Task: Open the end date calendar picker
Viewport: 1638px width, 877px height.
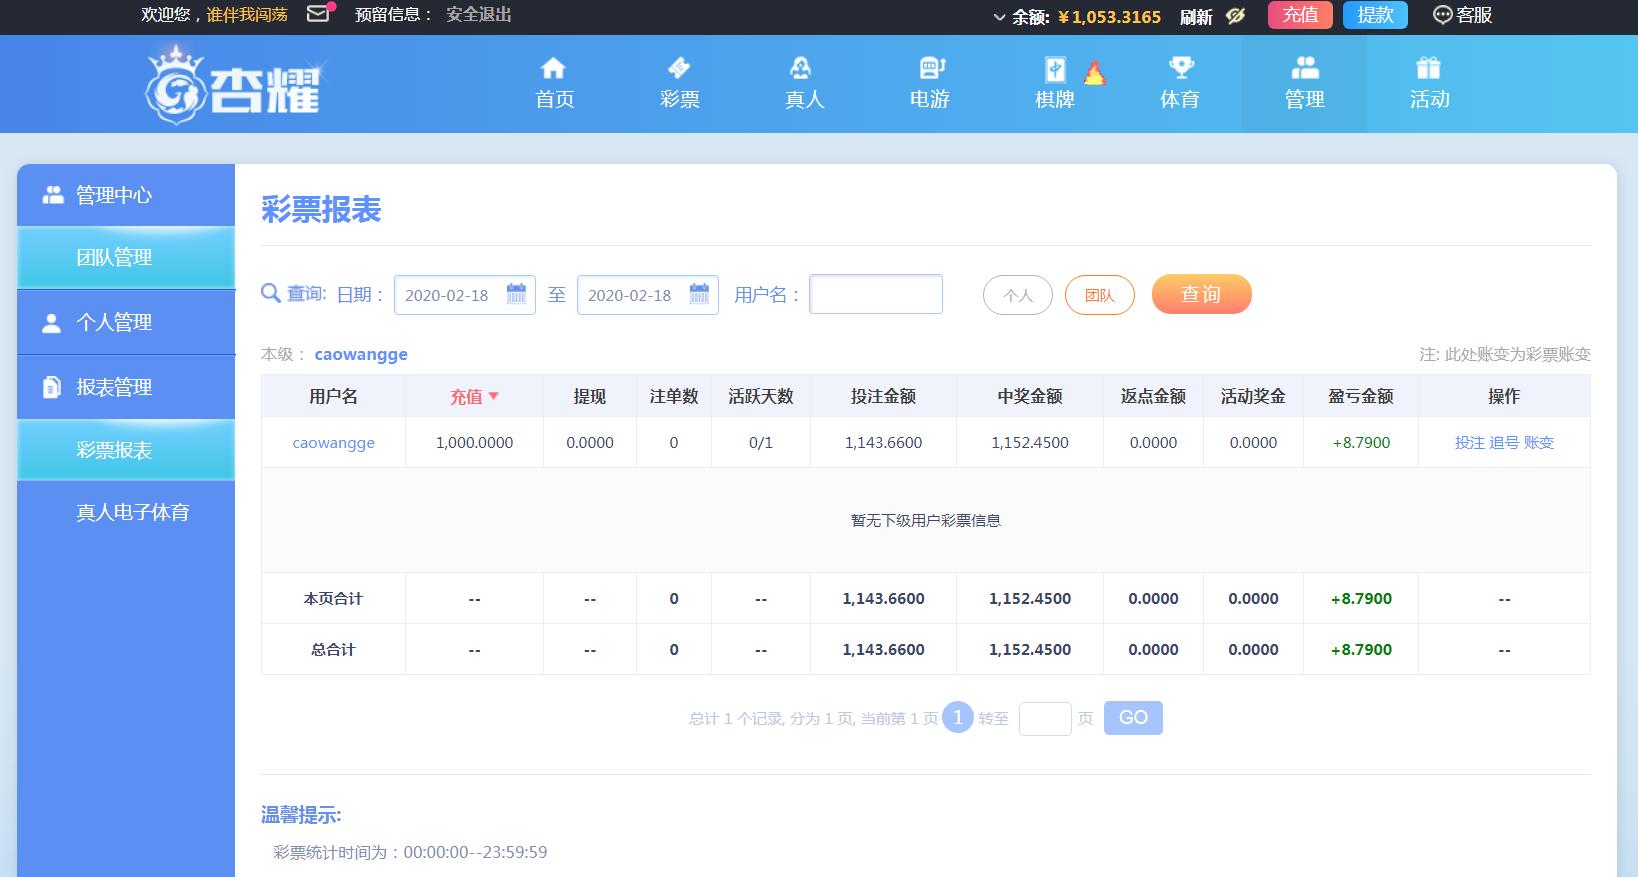Action: 699,294
